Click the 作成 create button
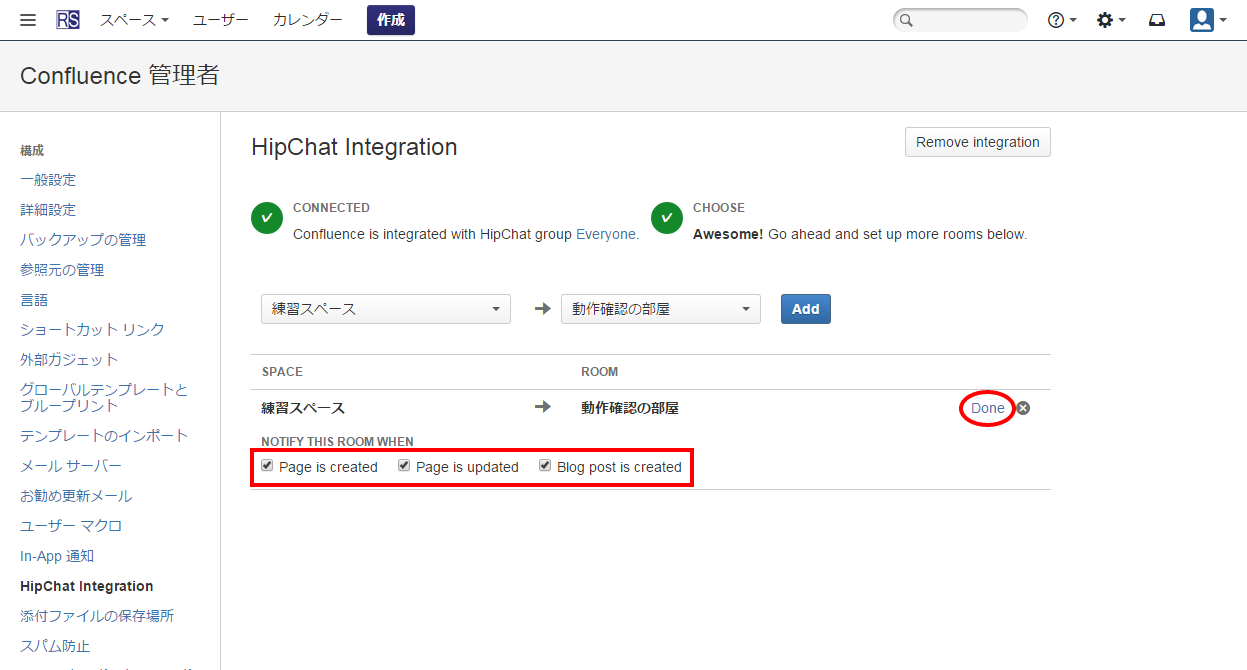 coord(391,20)
